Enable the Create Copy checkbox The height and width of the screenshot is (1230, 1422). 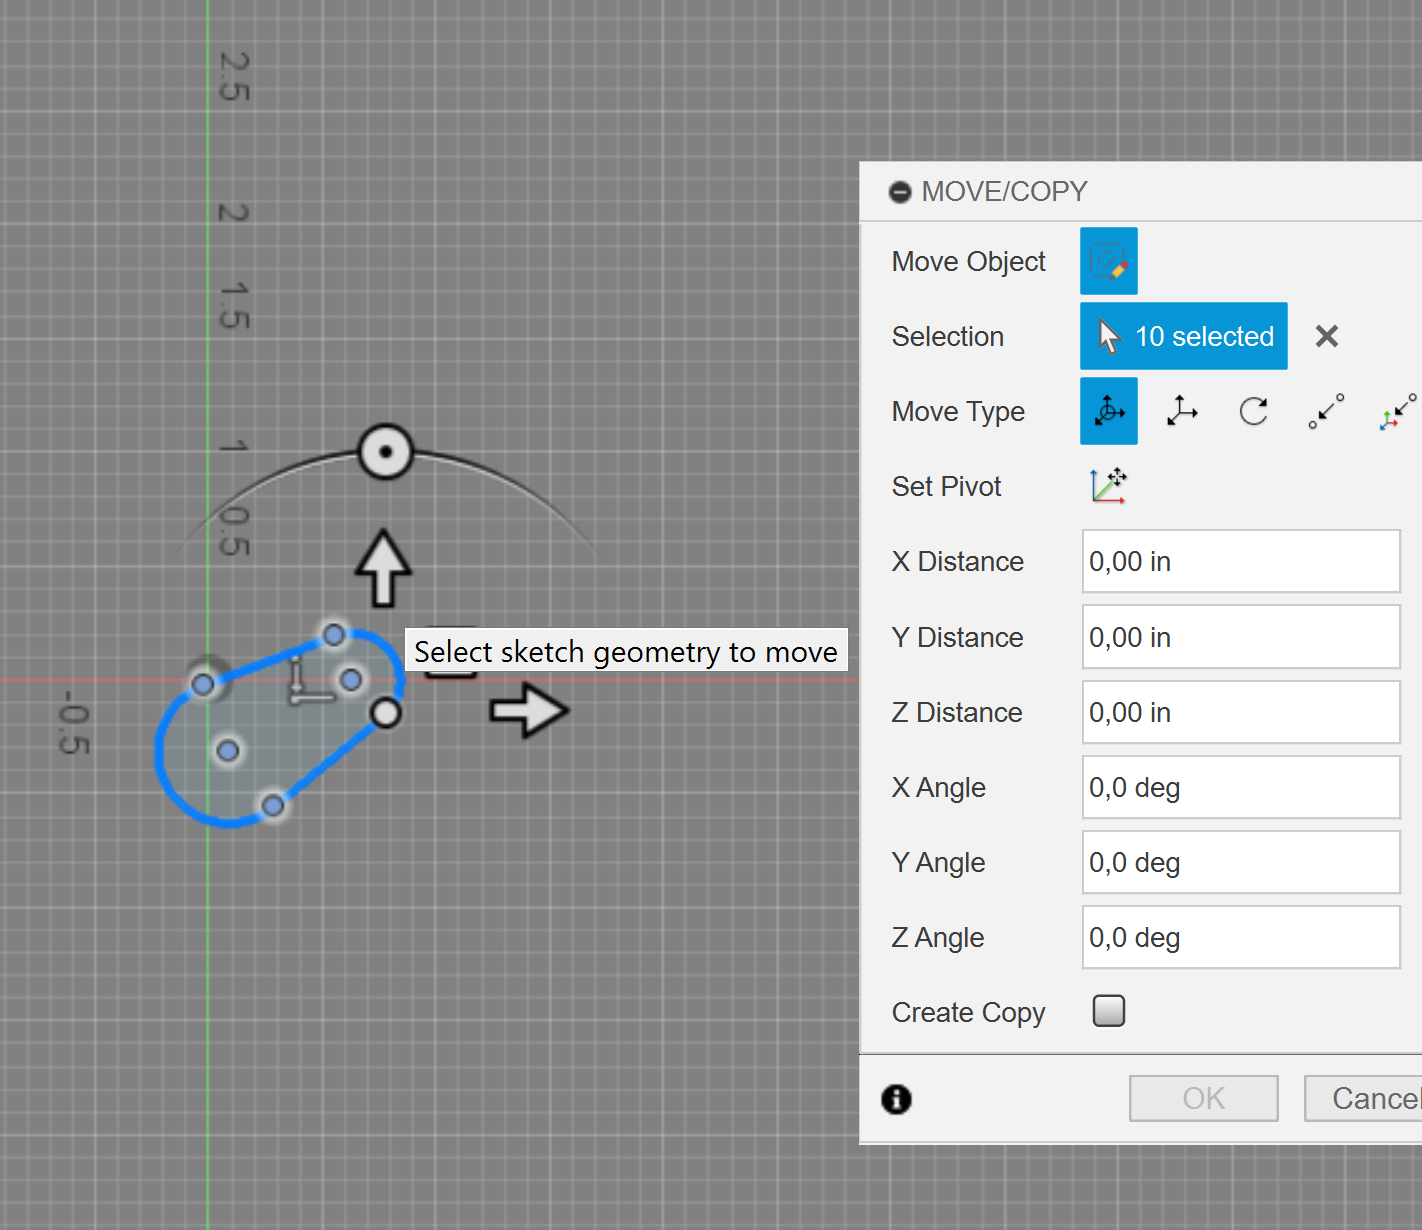pyautogui.click(x=1108, y=1011)
